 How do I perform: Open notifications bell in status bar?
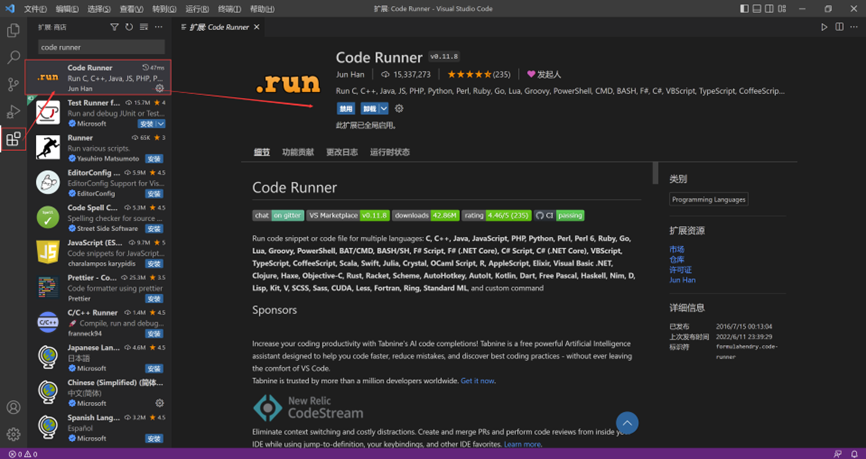pyautogui.click(x=854, y=454)
